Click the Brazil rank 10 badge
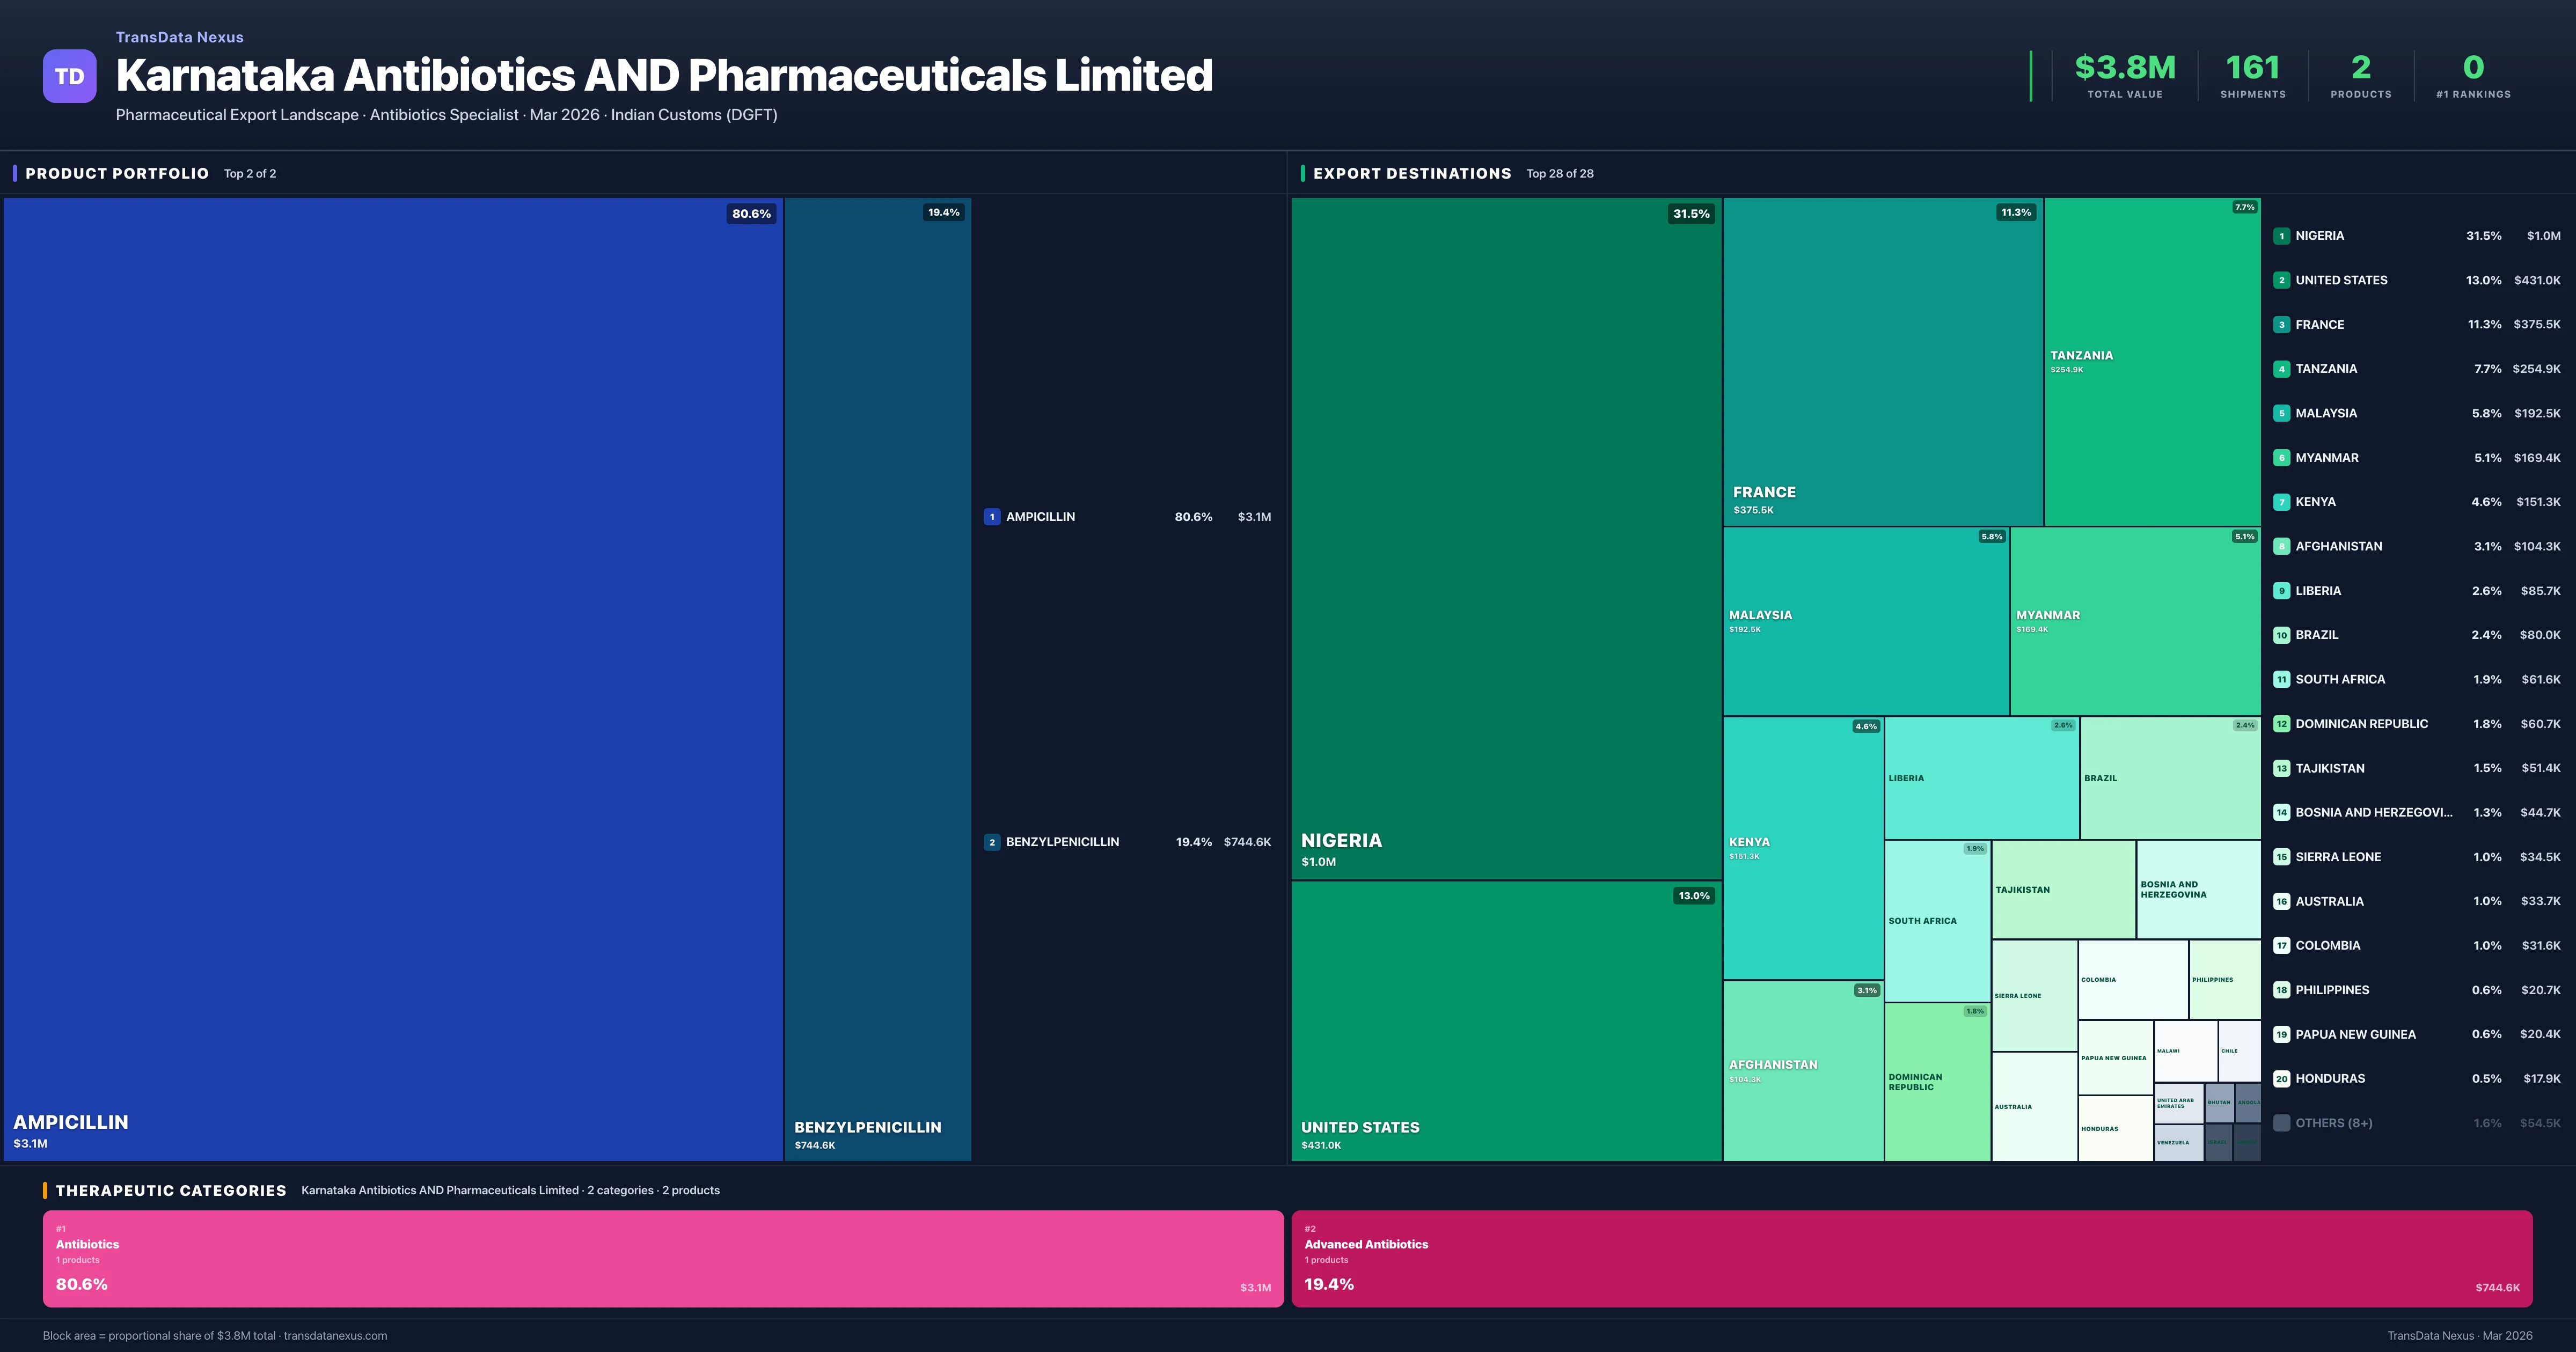2576x1352 pixels. (x=2281, y=635)
